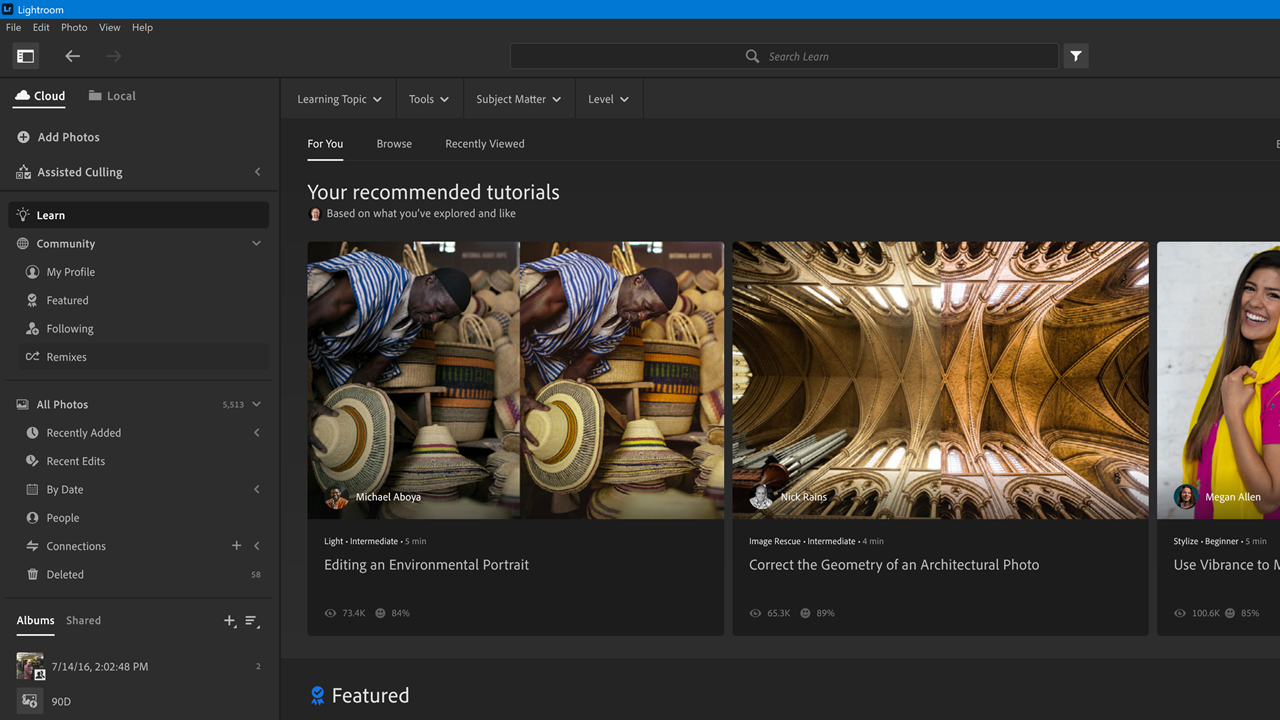Open the File menu
This screenshot has height=720, width=1280.
(13, 27)
